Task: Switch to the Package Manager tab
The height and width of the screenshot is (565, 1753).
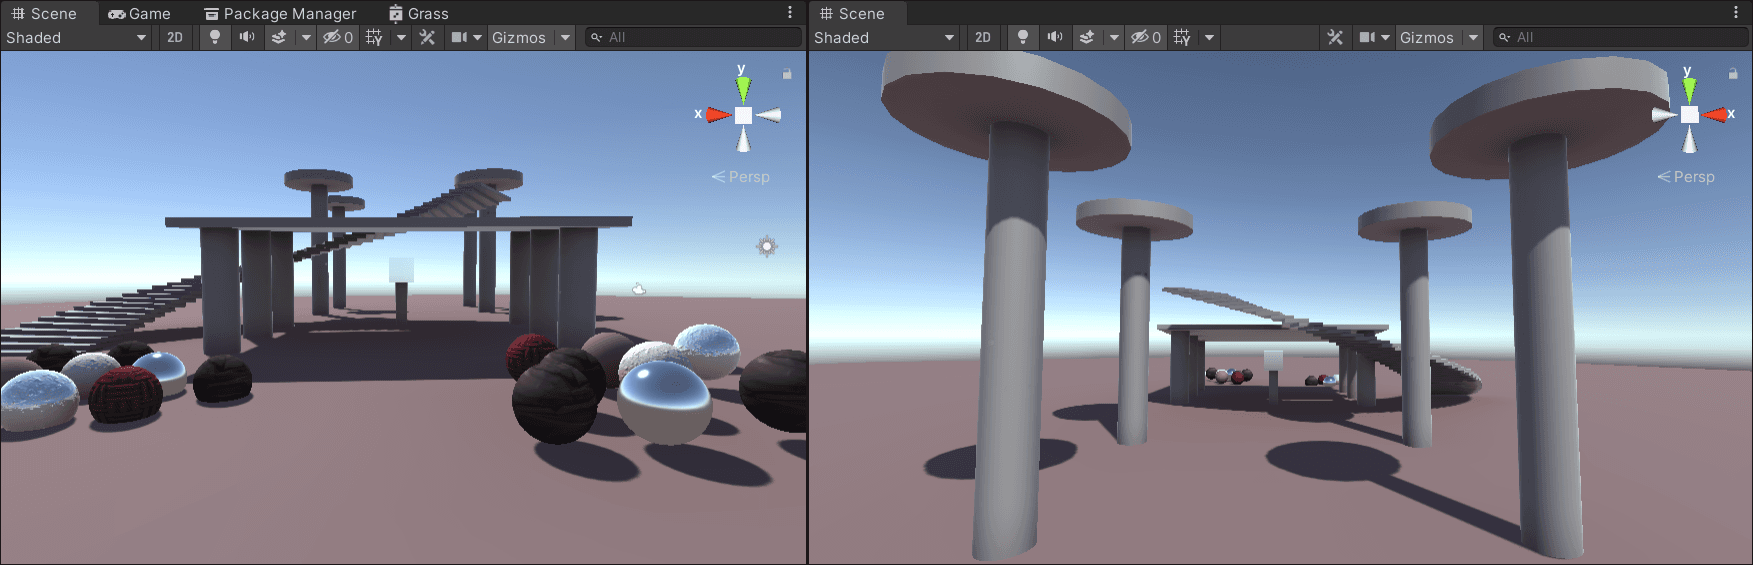Action: (280, 13)
